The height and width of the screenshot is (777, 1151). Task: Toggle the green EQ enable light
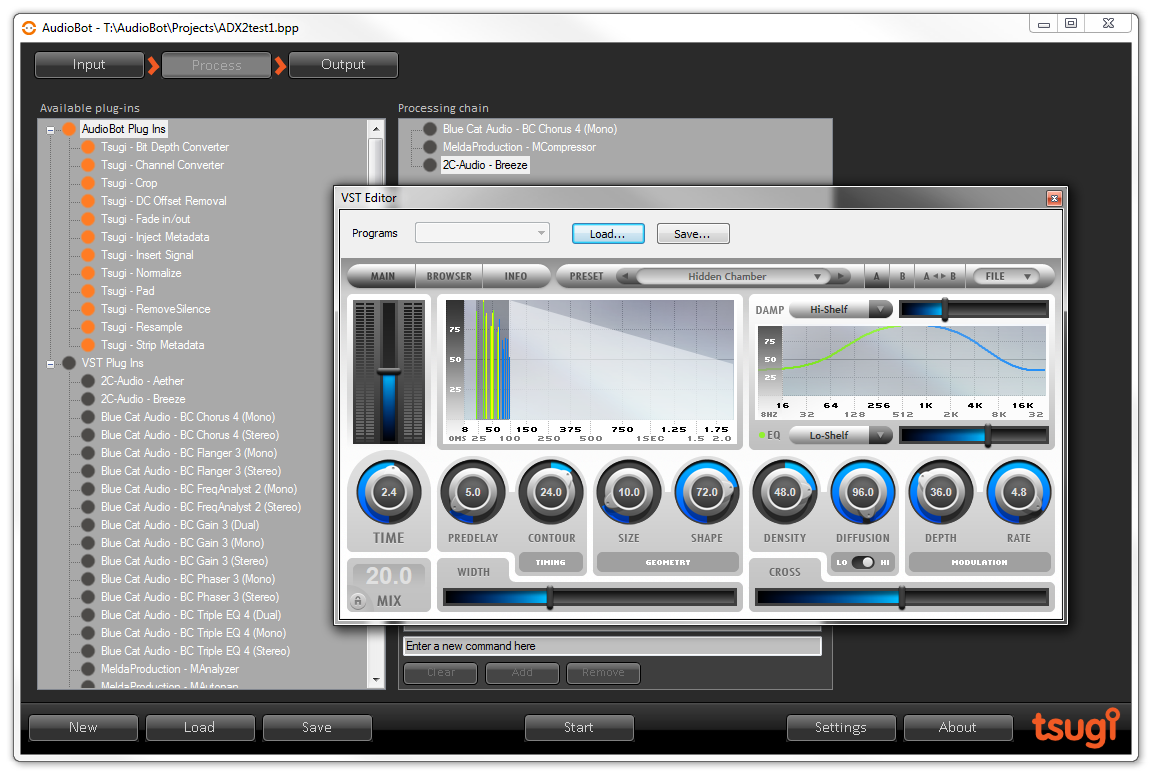pos(762,434)
